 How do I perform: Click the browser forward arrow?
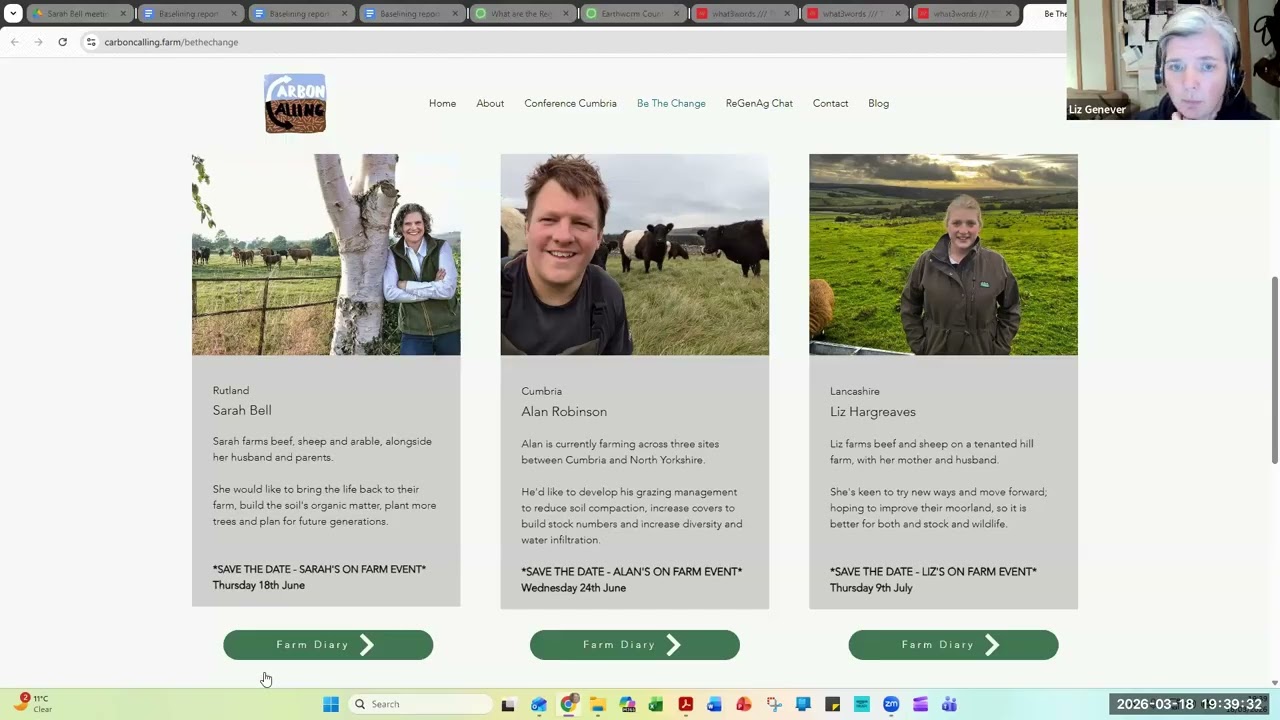[x=38, y=42]
